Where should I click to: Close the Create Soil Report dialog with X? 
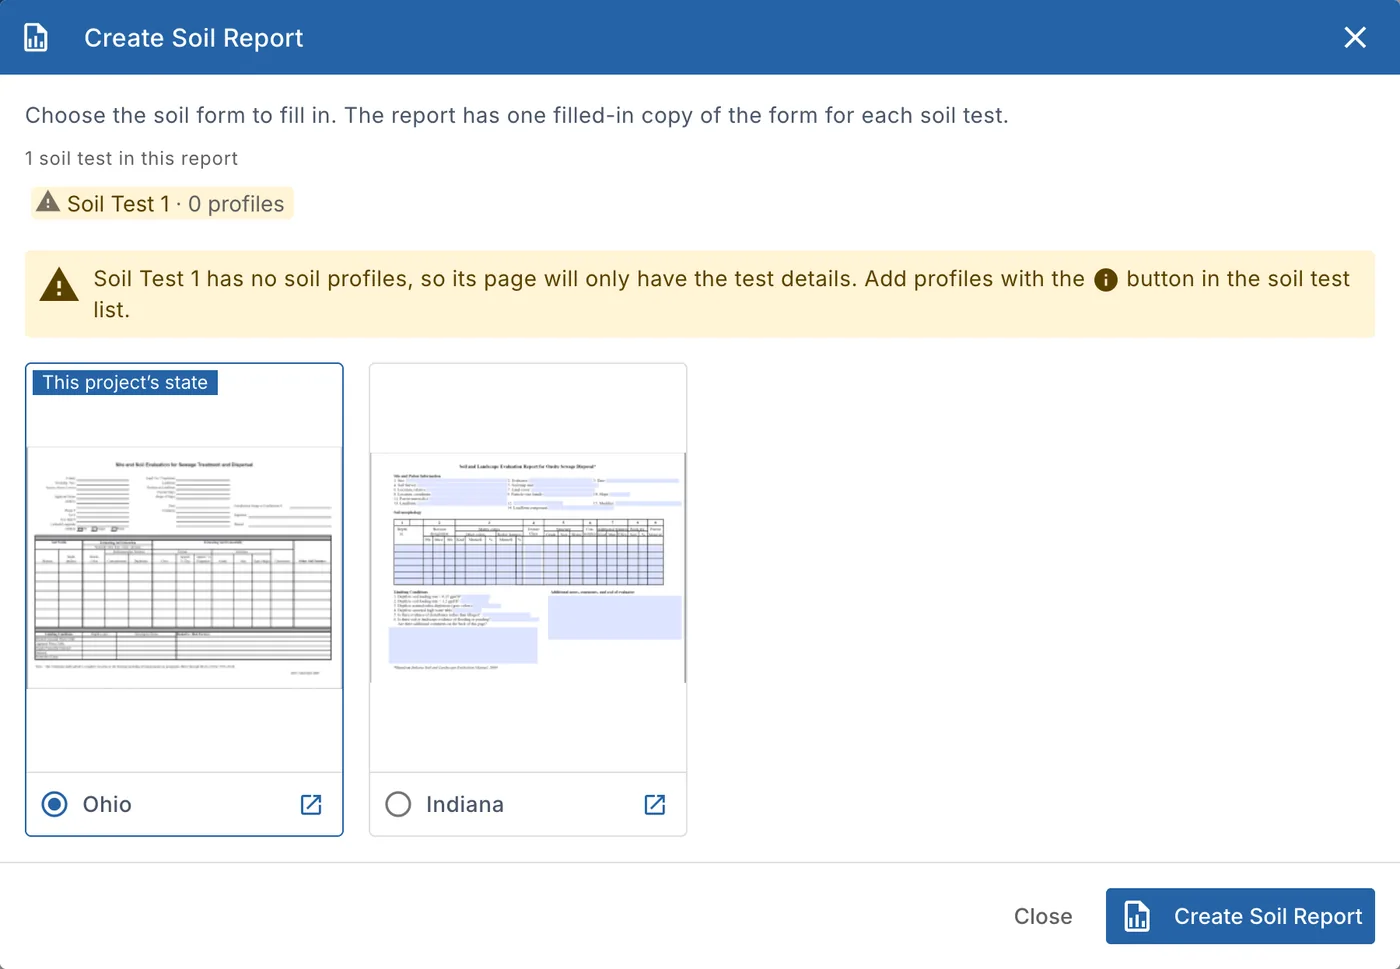(x=1355, y=38)
